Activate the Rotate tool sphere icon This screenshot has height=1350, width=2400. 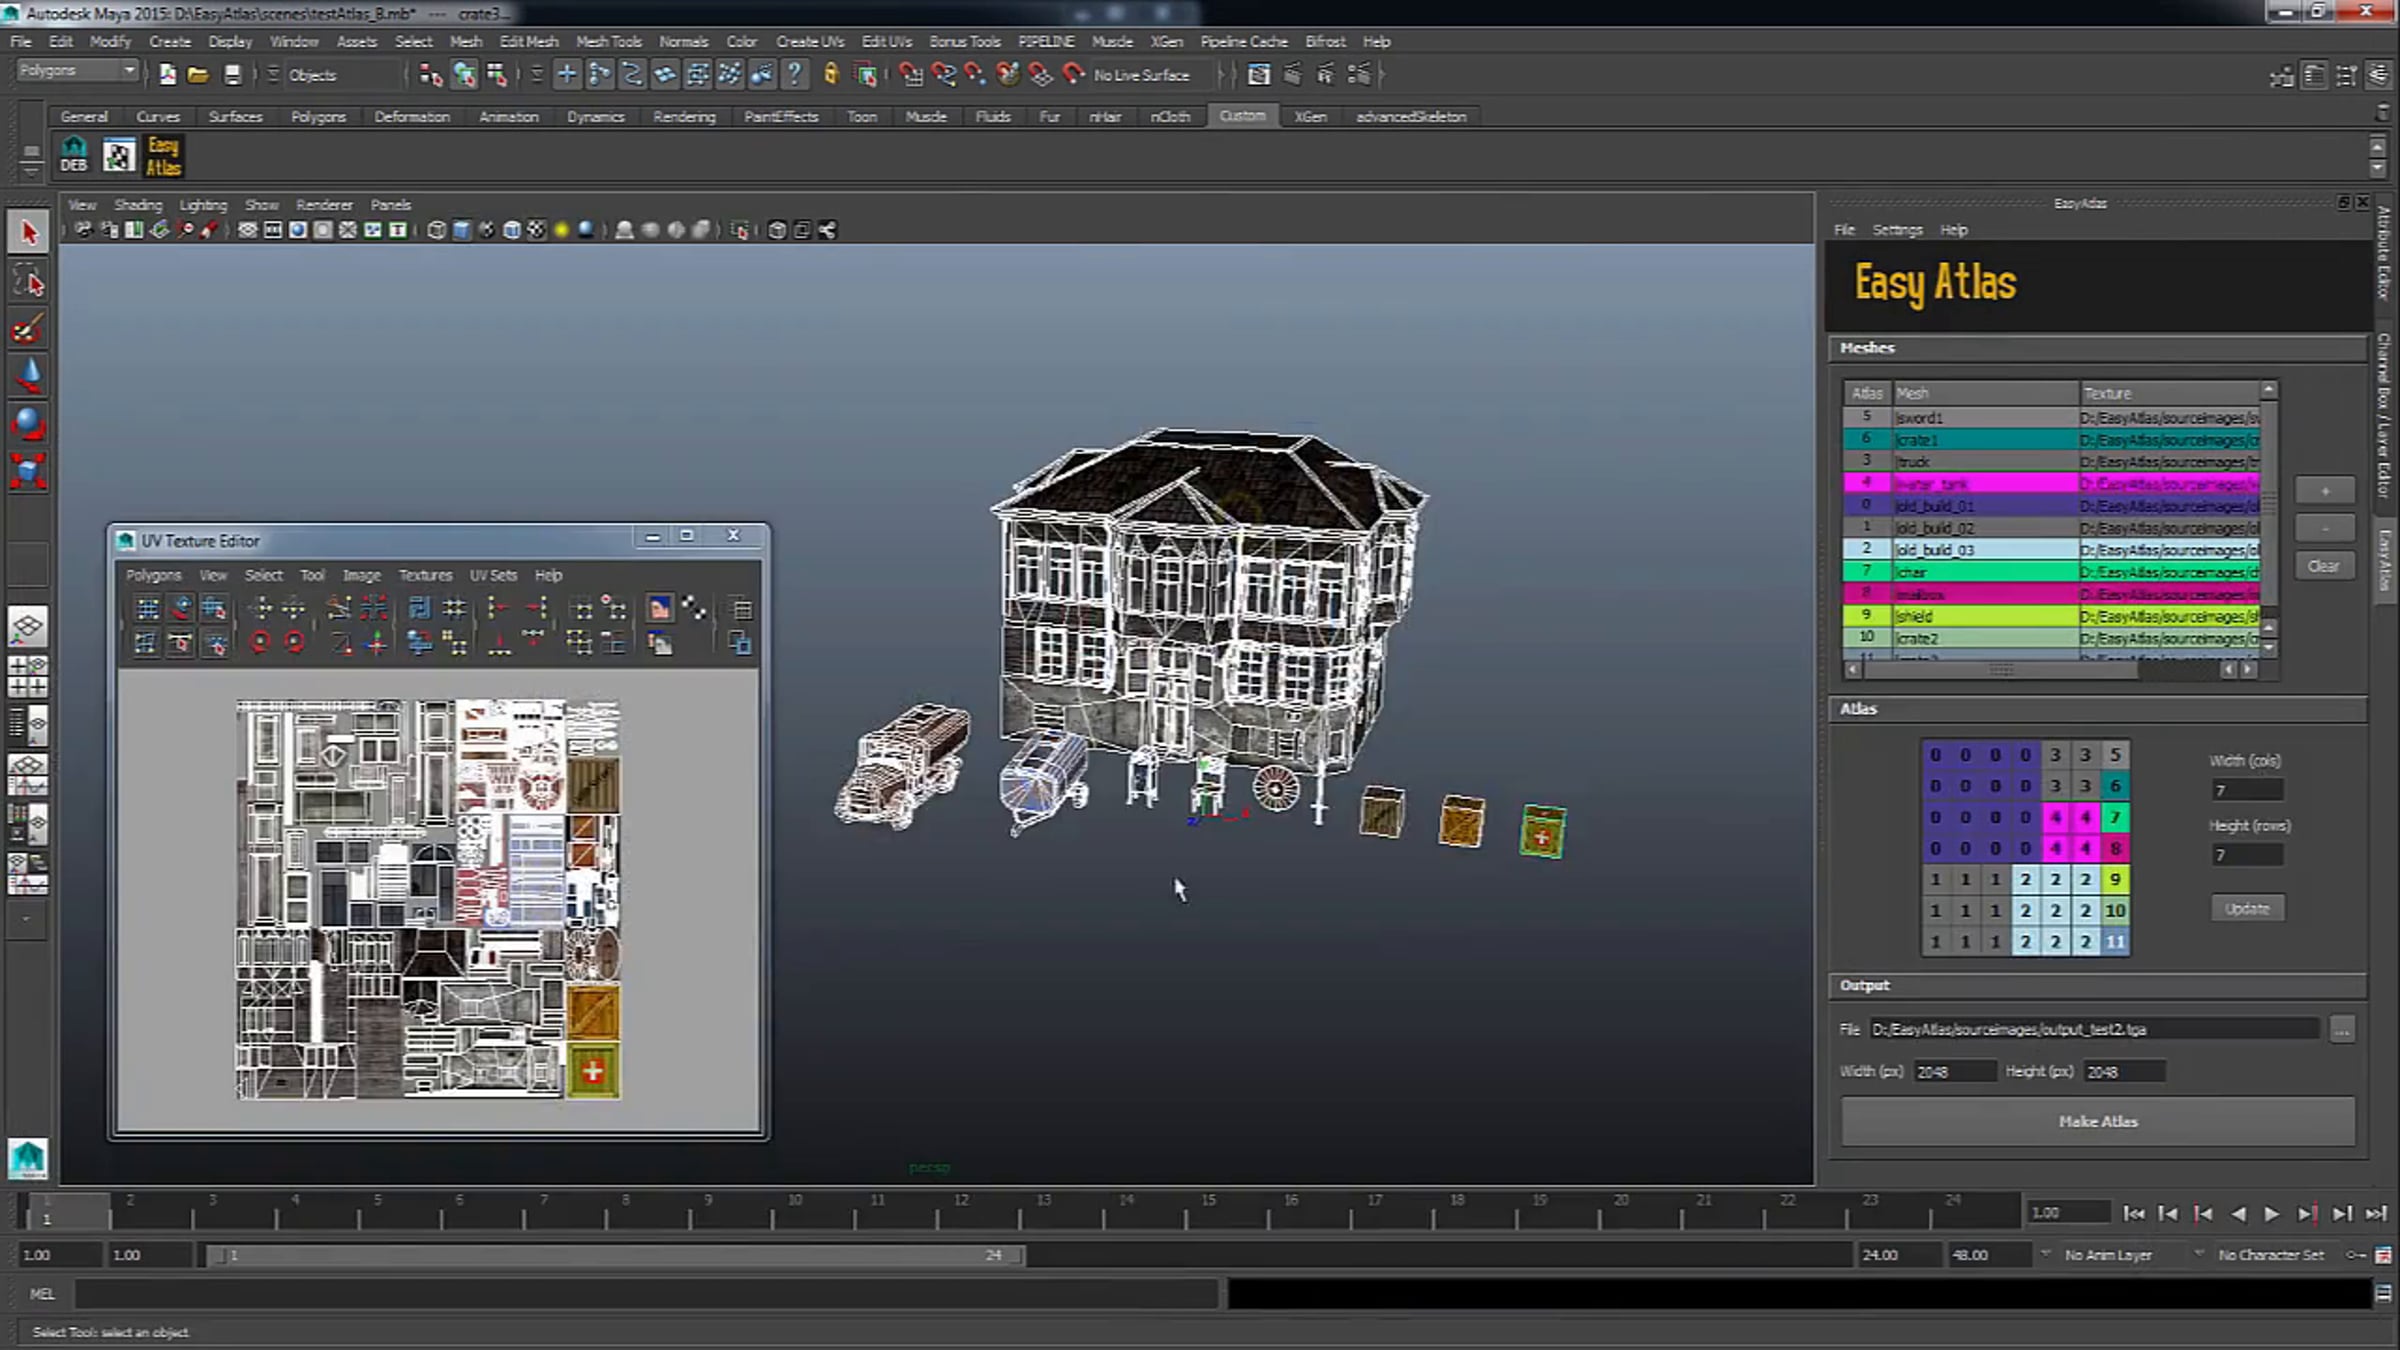[28, 422]
